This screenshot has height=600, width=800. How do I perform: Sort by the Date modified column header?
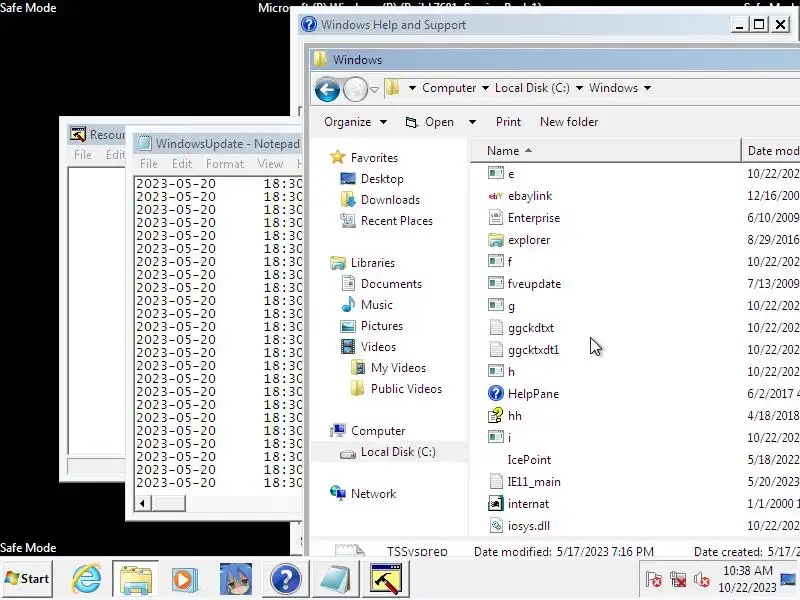point(770,151)
